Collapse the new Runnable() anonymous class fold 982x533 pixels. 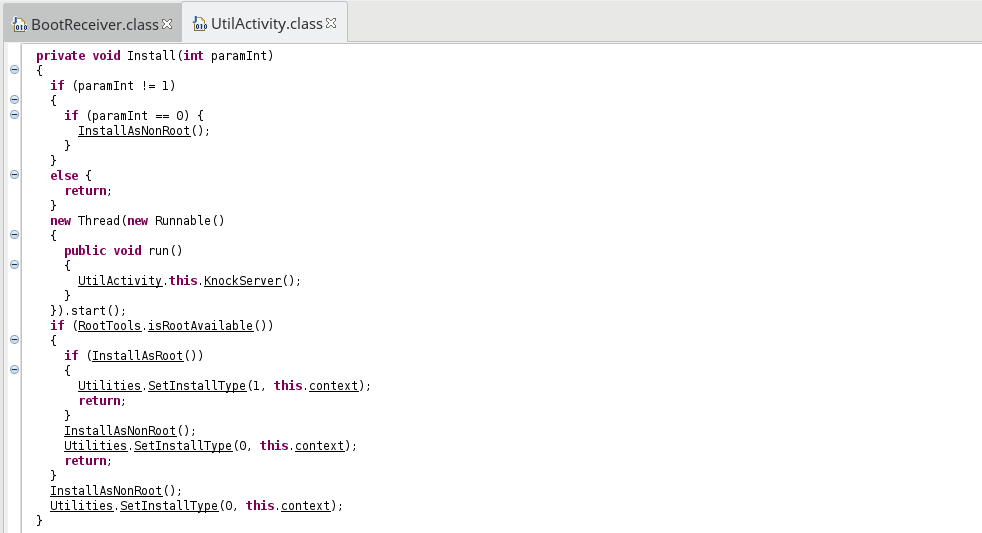click(x=14, y=235)
